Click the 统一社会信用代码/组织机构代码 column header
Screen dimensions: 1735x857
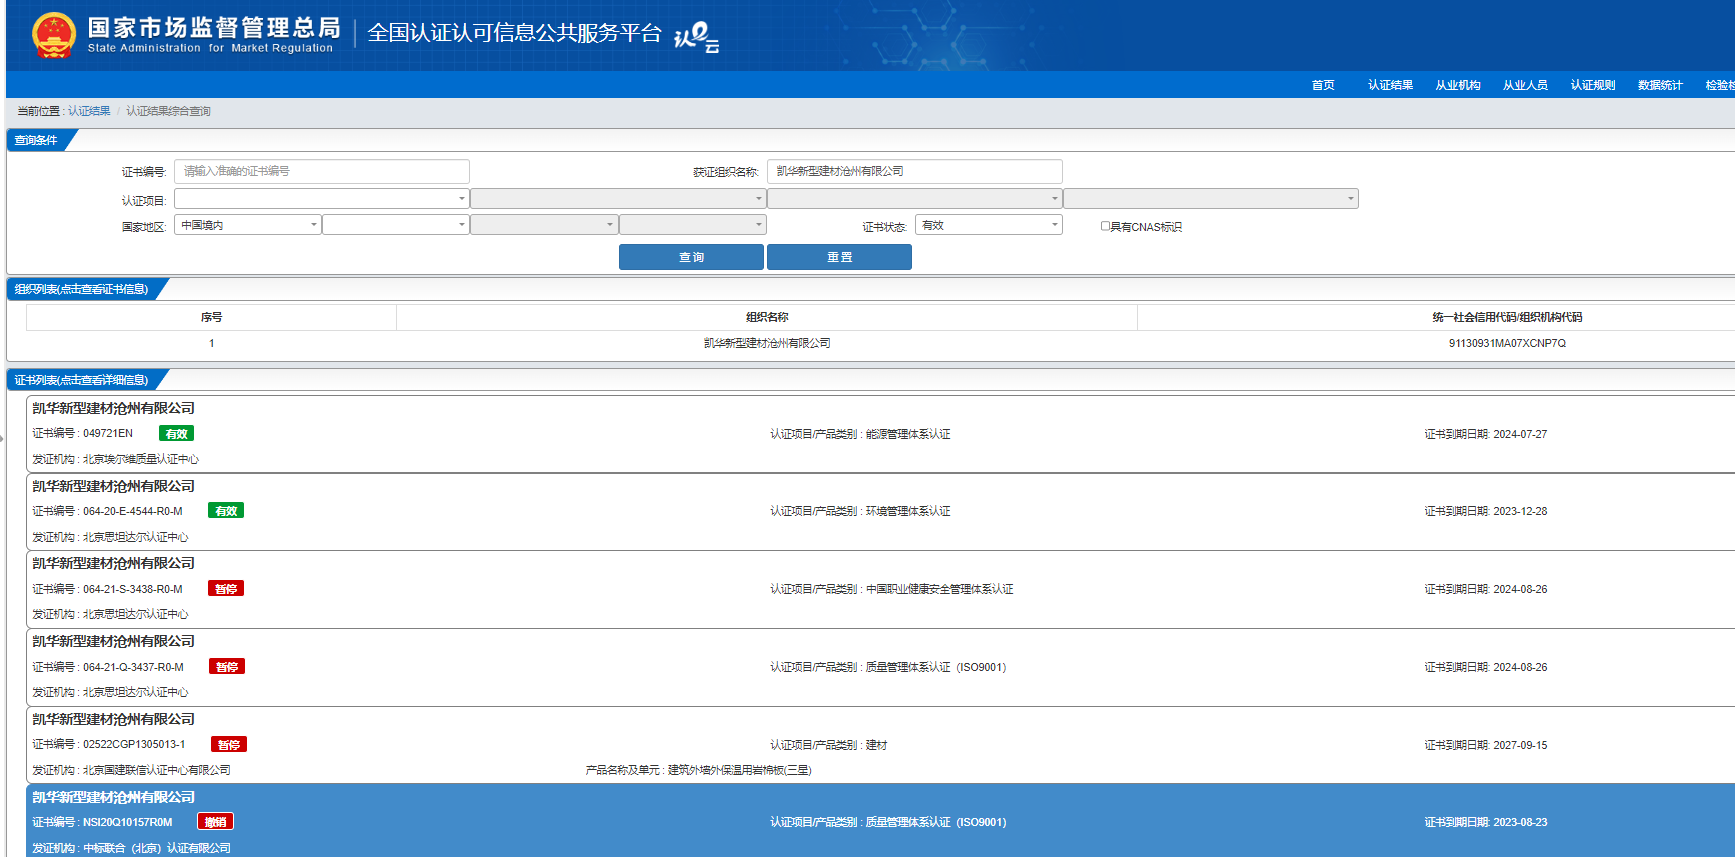[1507, 317]
